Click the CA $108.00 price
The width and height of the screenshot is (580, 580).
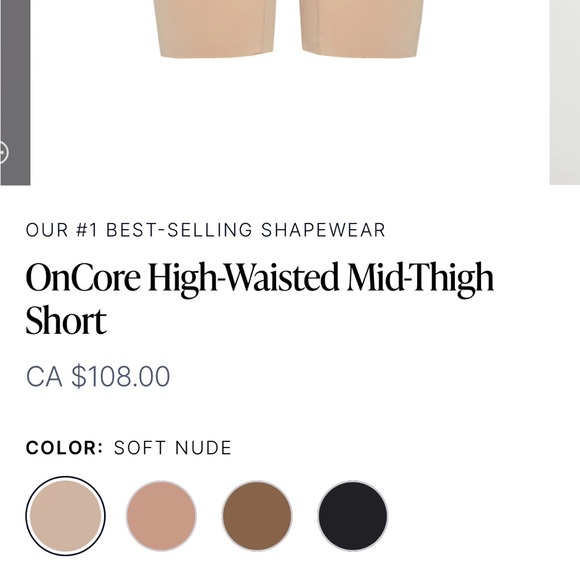pyautogui.click(x=98, y=377)
